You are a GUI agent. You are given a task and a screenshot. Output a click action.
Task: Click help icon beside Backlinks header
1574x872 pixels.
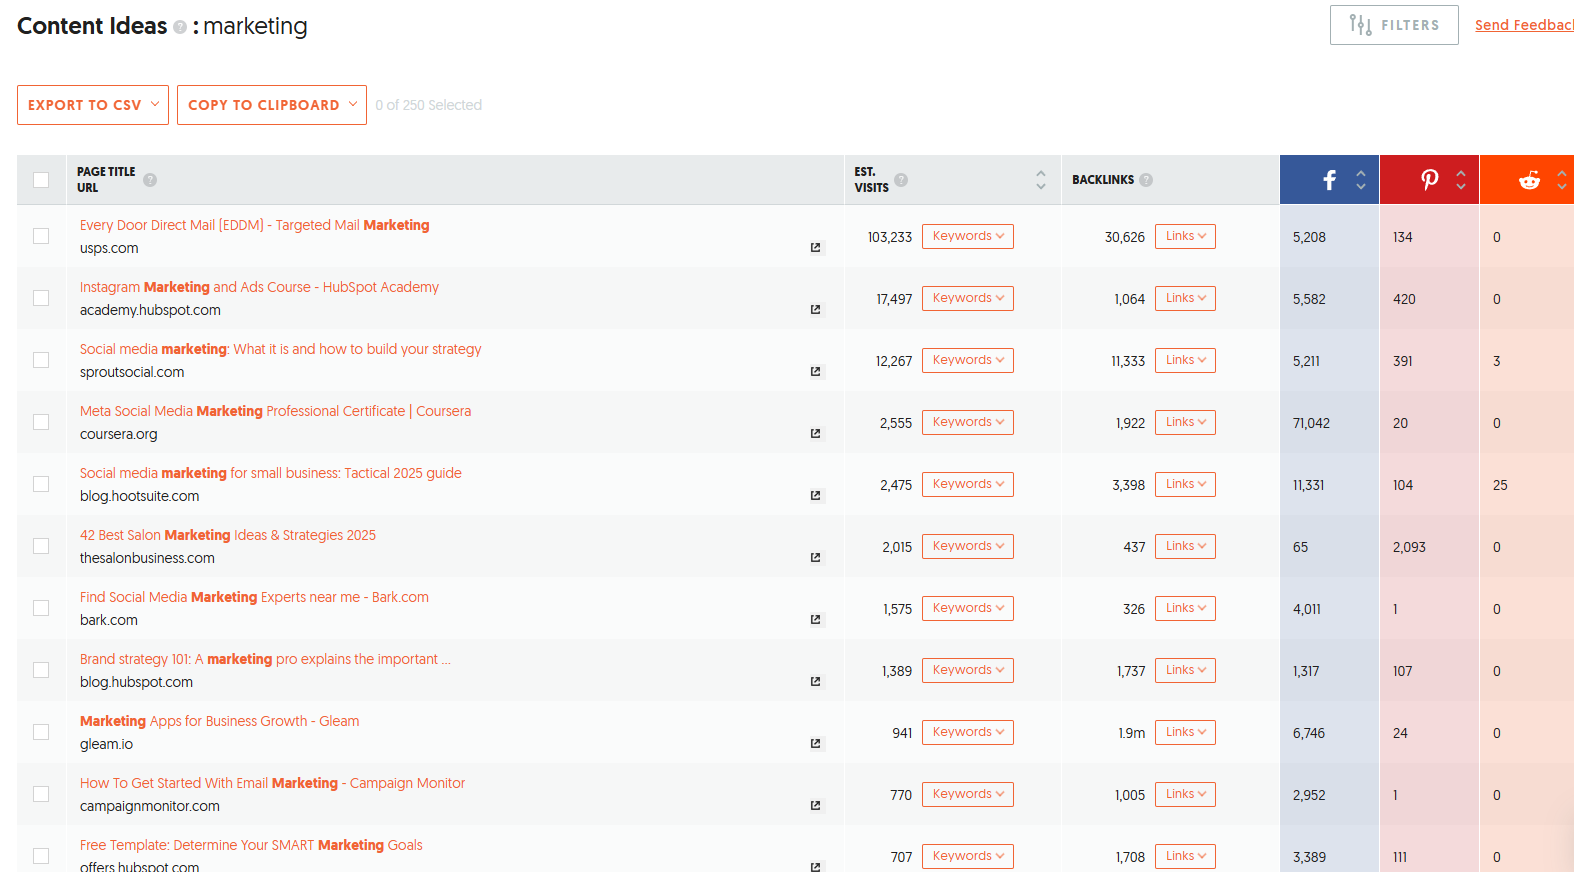(x=1146, y=180)
